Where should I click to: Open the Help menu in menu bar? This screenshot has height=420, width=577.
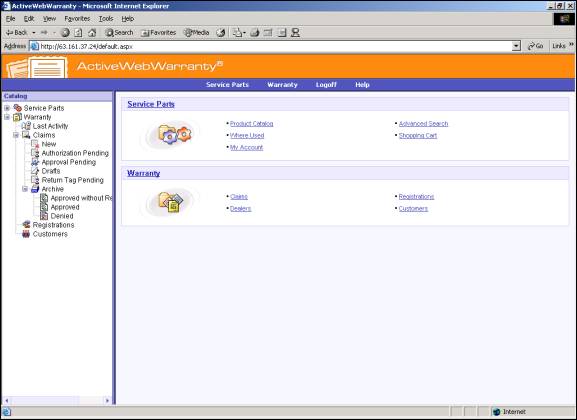point(127,19)
